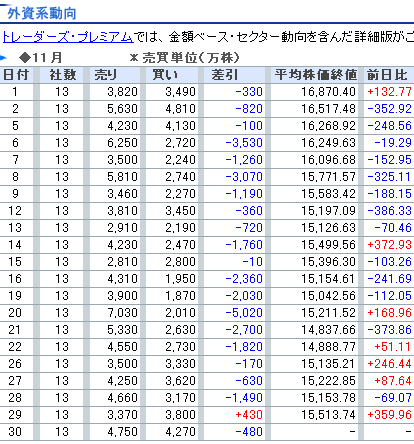
Task: Click the blue arrow beside ◆11月
Action: (x=3, y=58)
